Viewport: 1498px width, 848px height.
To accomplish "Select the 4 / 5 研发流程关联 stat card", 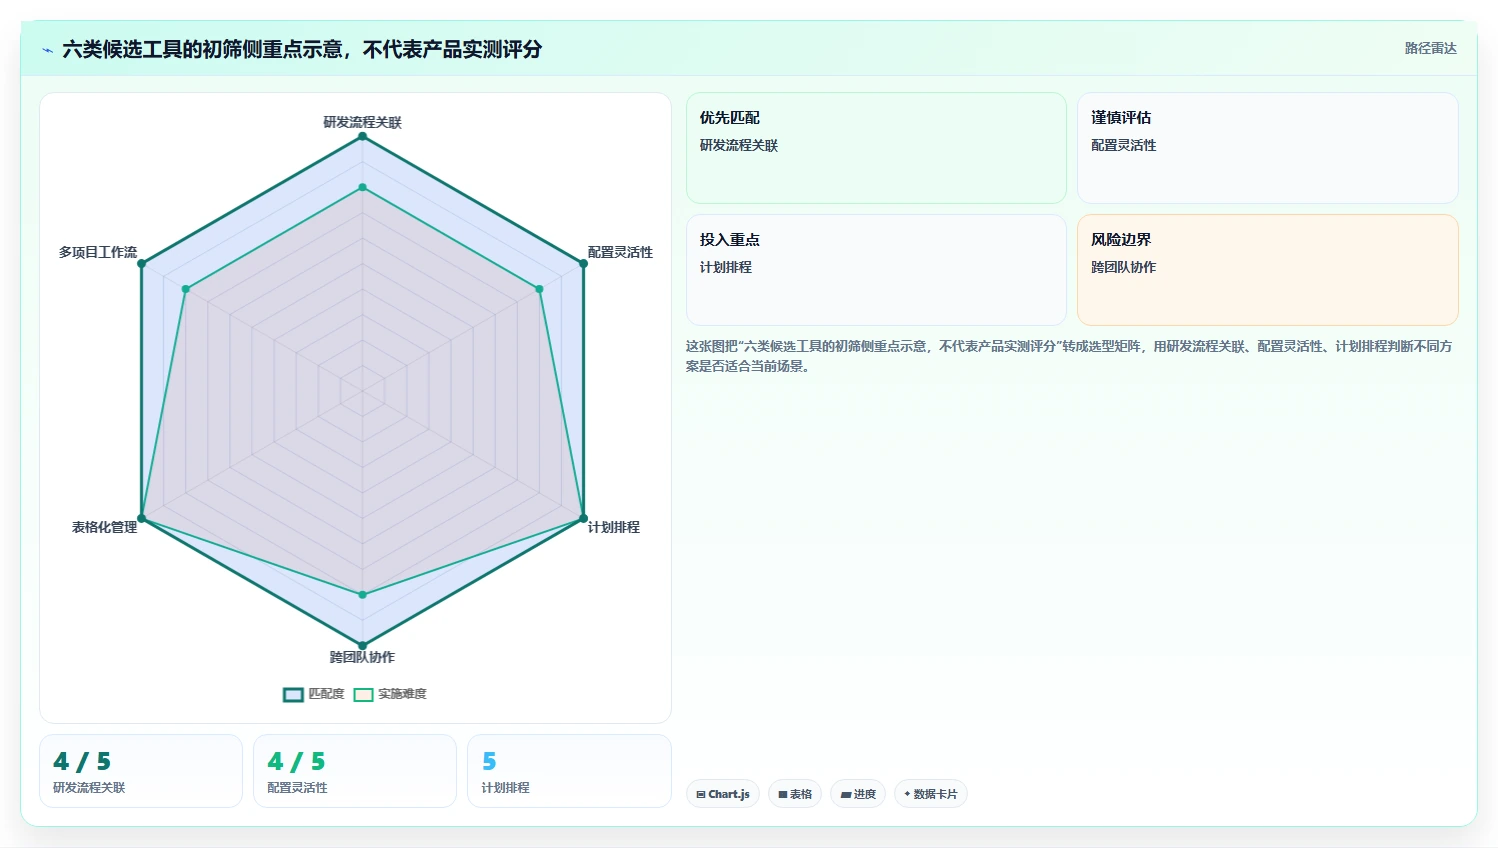I will pyautogui.click(x=141, y=771).
